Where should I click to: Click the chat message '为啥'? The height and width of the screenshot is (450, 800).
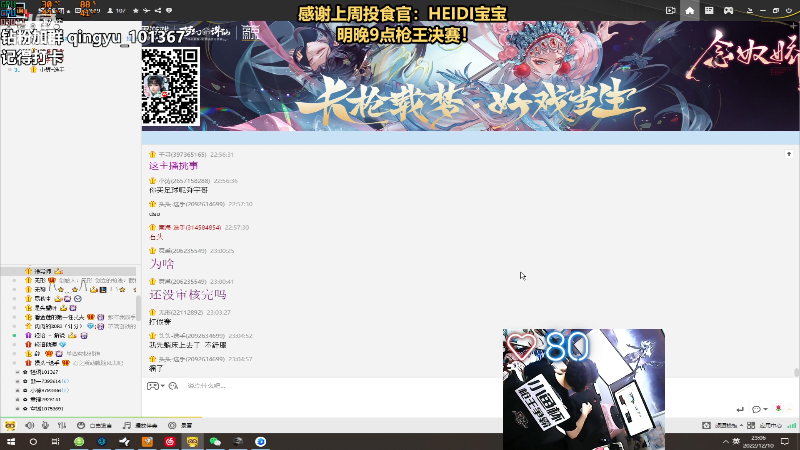[x=162, y=264]
